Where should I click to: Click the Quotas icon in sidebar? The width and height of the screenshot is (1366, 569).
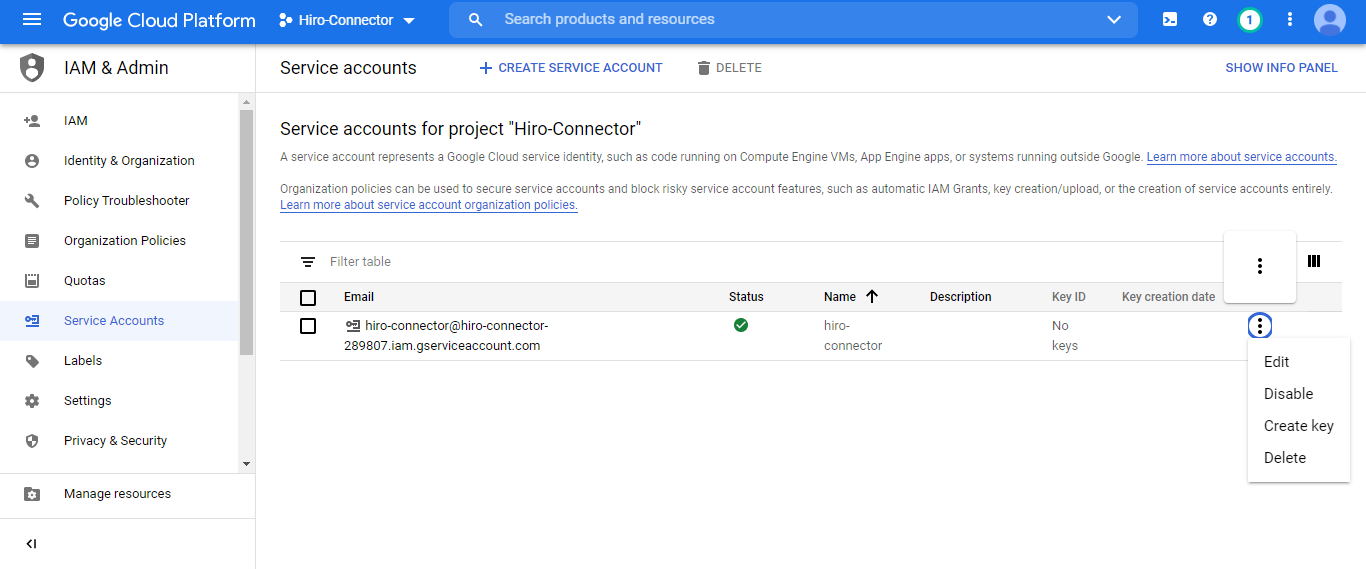pyautogui.click(x=32, y=281)
